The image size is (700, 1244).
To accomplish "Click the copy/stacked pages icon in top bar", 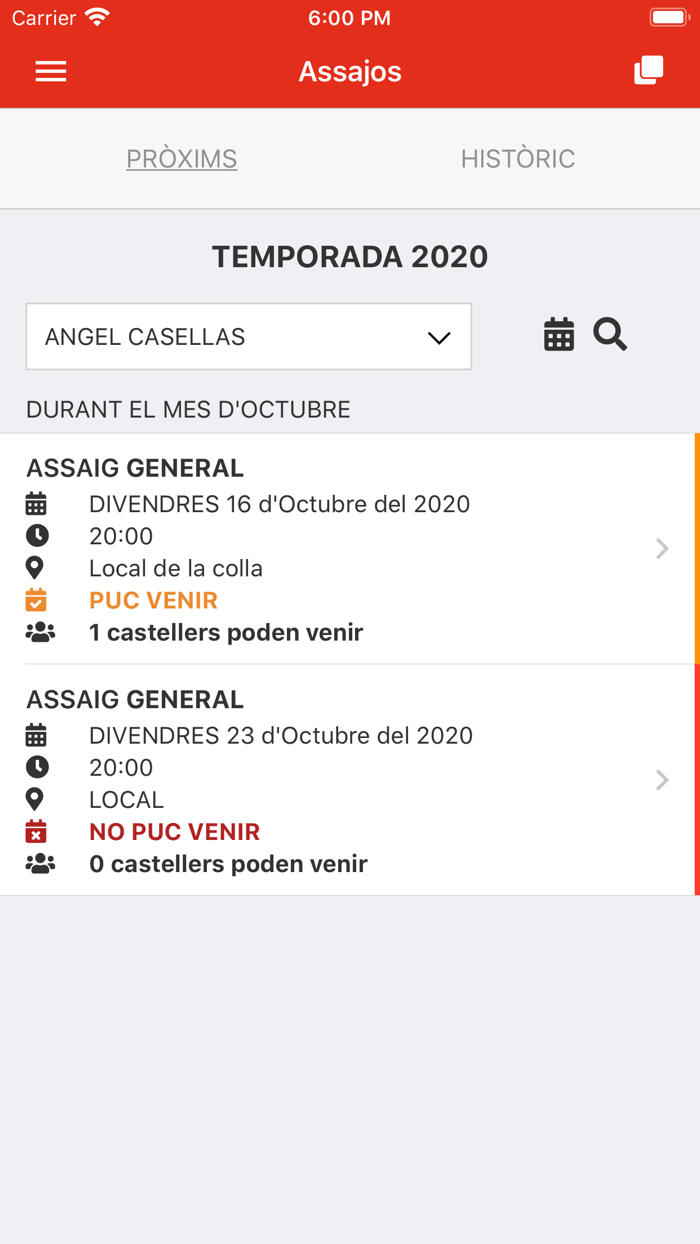I will click(x=648, y=69).
